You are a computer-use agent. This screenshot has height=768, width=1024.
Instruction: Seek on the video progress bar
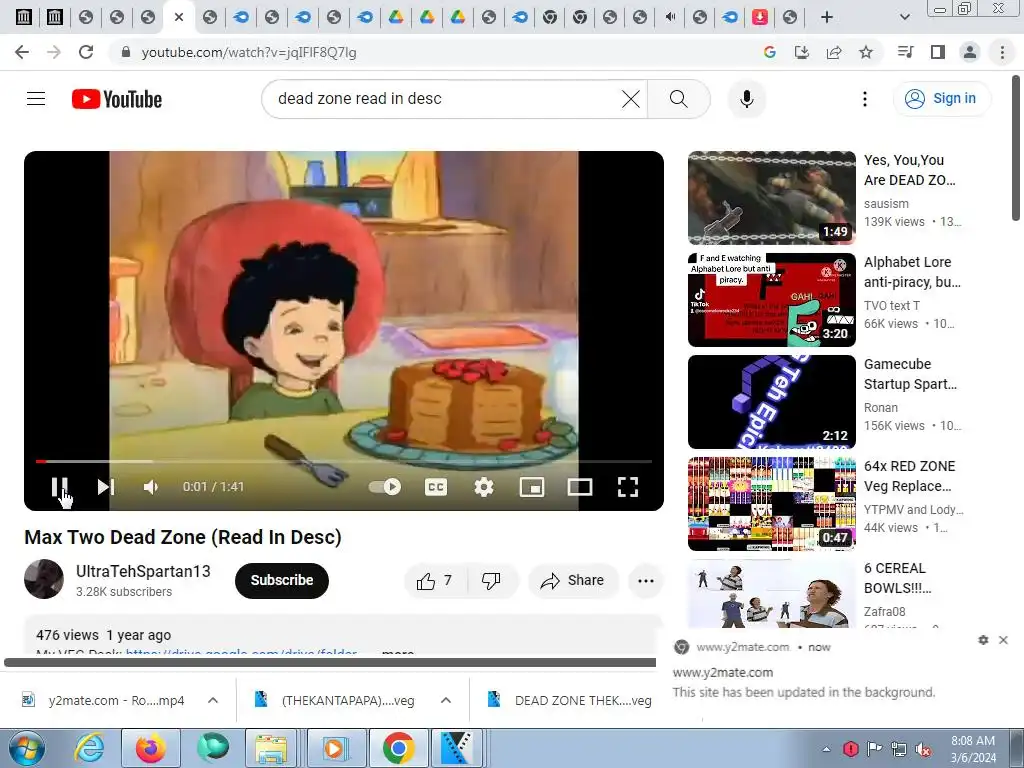[x=344, y=461]
